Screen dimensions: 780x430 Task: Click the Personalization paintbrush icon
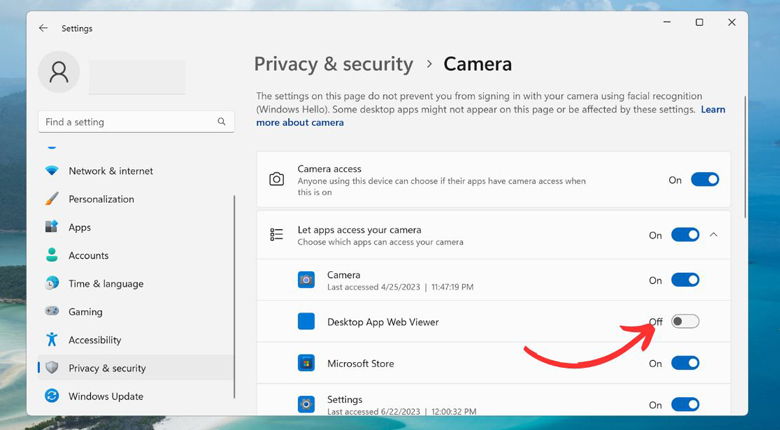52,199
